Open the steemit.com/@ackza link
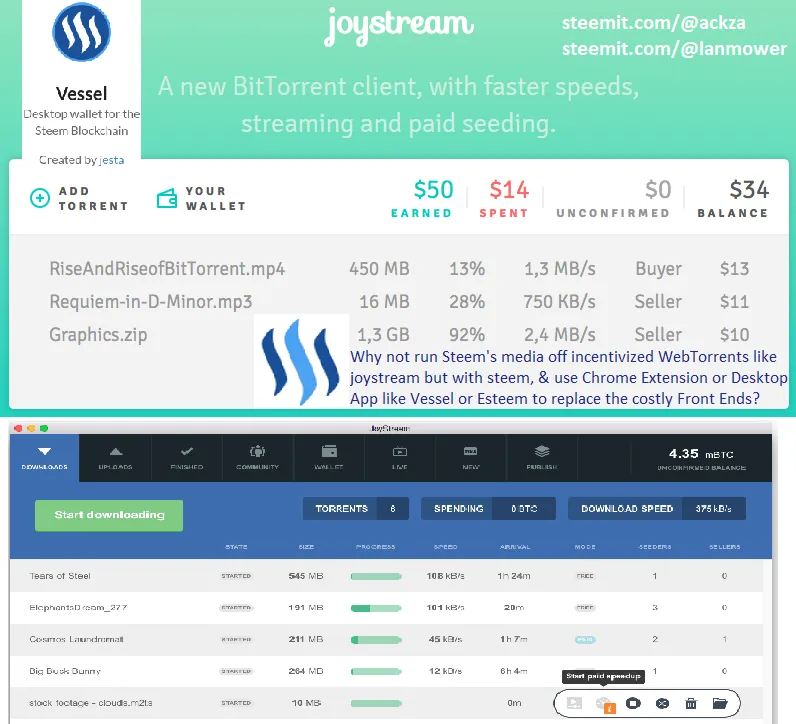 click(x=654, y=23)
